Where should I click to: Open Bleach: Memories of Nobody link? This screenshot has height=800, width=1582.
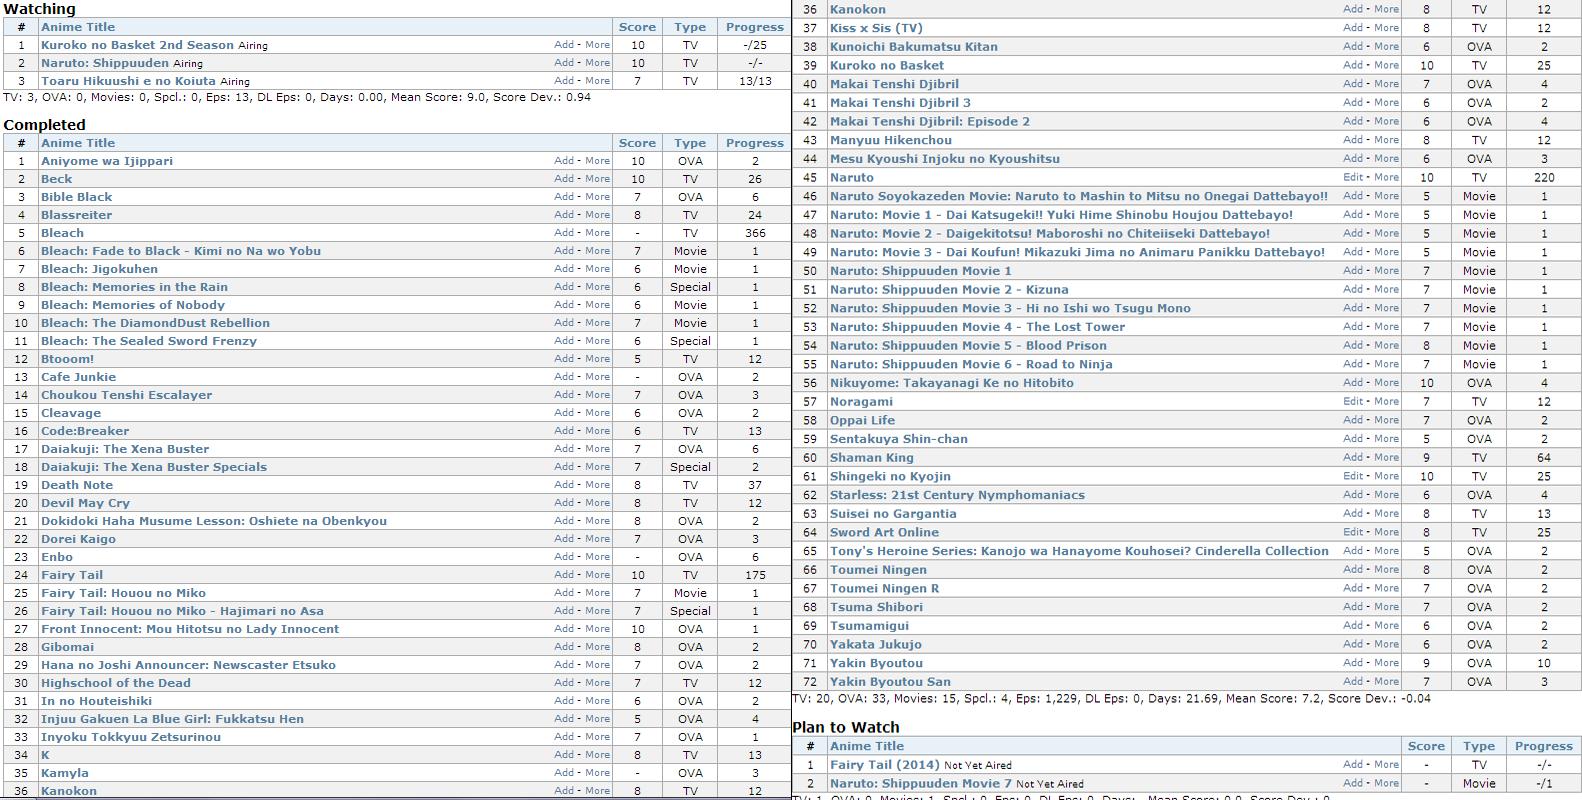pos(133,305)
